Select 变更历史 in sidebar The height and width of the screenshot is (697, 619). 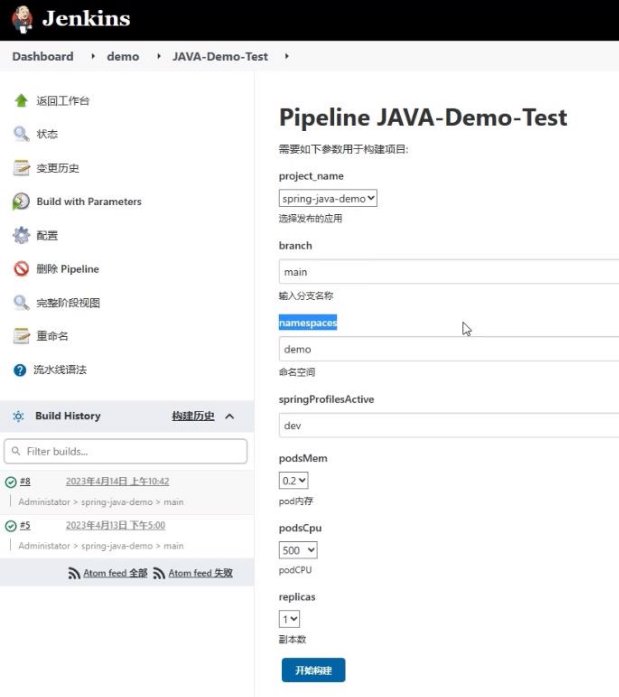pyautogui.click(x=58, y=168)
